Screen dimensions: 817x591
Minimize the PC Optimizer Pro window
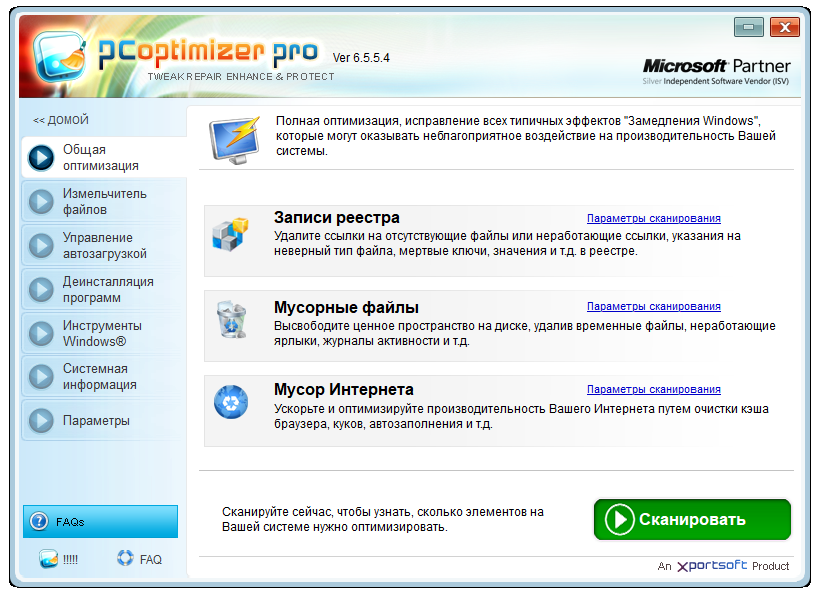pyautogui.click(x=749, y=27)
